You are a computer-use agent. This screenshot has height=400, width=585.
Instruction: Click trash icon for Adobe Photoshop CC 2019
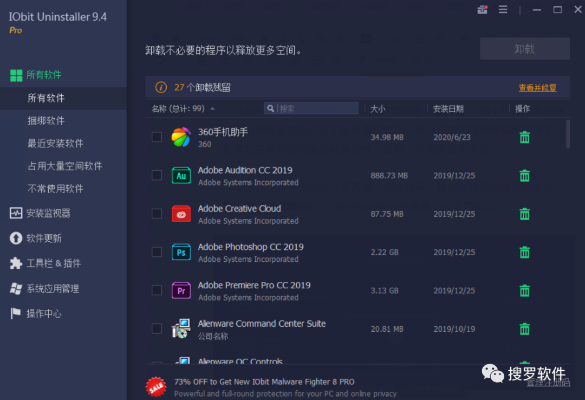525,252
